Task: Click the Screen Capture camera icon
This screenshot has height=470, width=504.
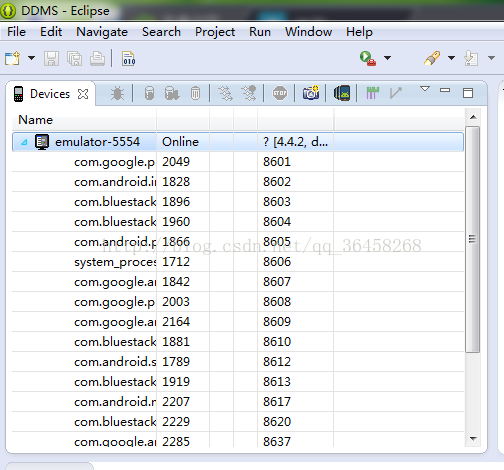Action: (311, 93)
